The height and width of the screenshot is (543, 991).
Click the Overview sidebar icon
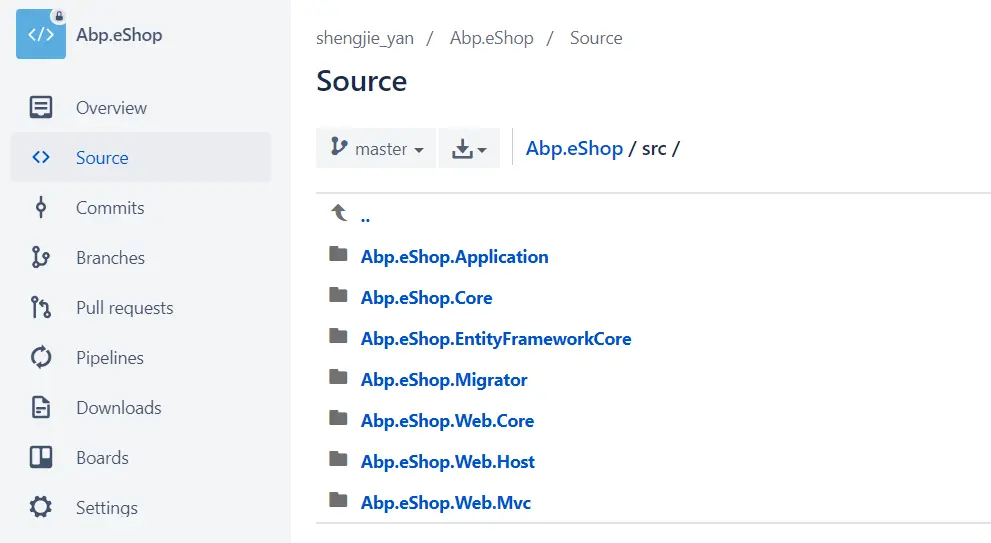point(41,108)
